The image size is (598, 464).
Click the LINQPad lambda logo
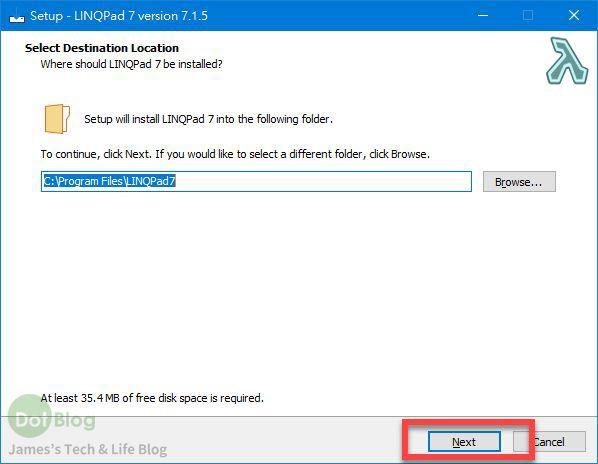coord(567,61)
